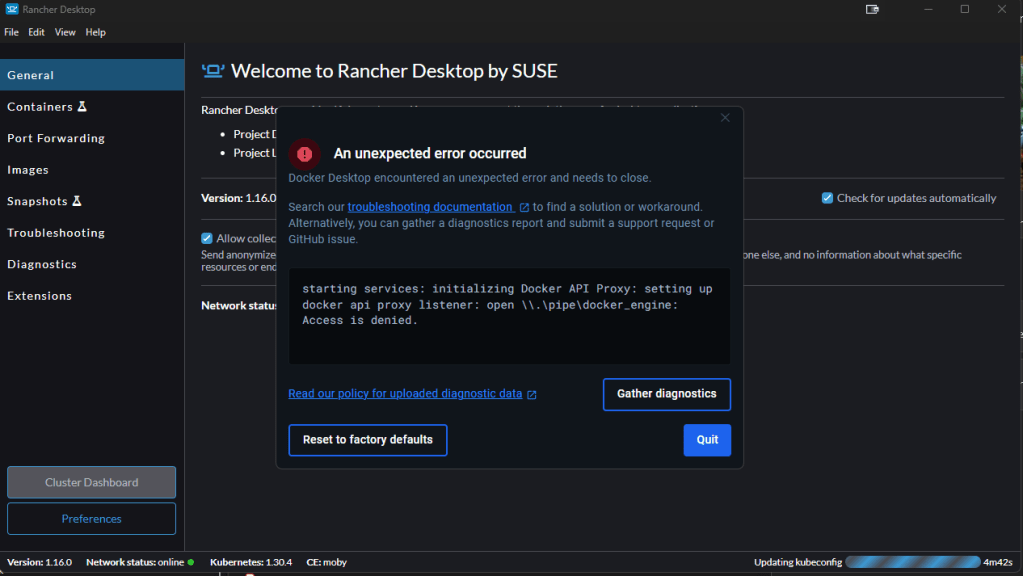Viewport: 1023px width, 576px height.
Task: Go to Troubleshooting in the sidebar
Action: pyautogui.click(x=92, y=232)
